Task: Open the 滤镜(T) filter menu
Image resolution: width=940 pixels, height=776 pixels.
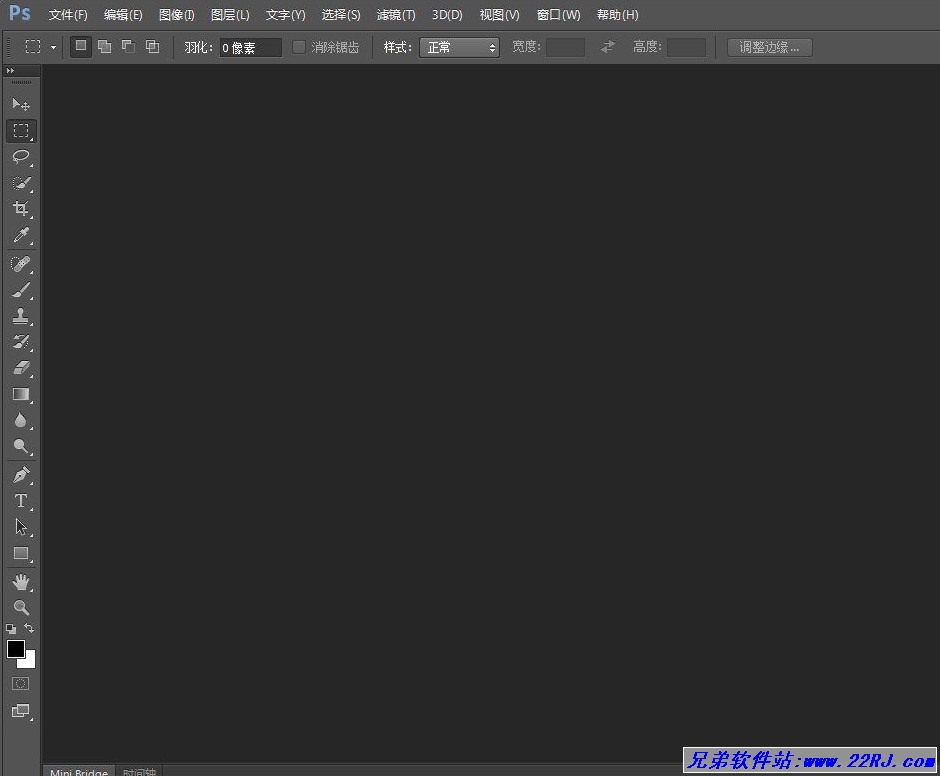Action: coord(396,15)
